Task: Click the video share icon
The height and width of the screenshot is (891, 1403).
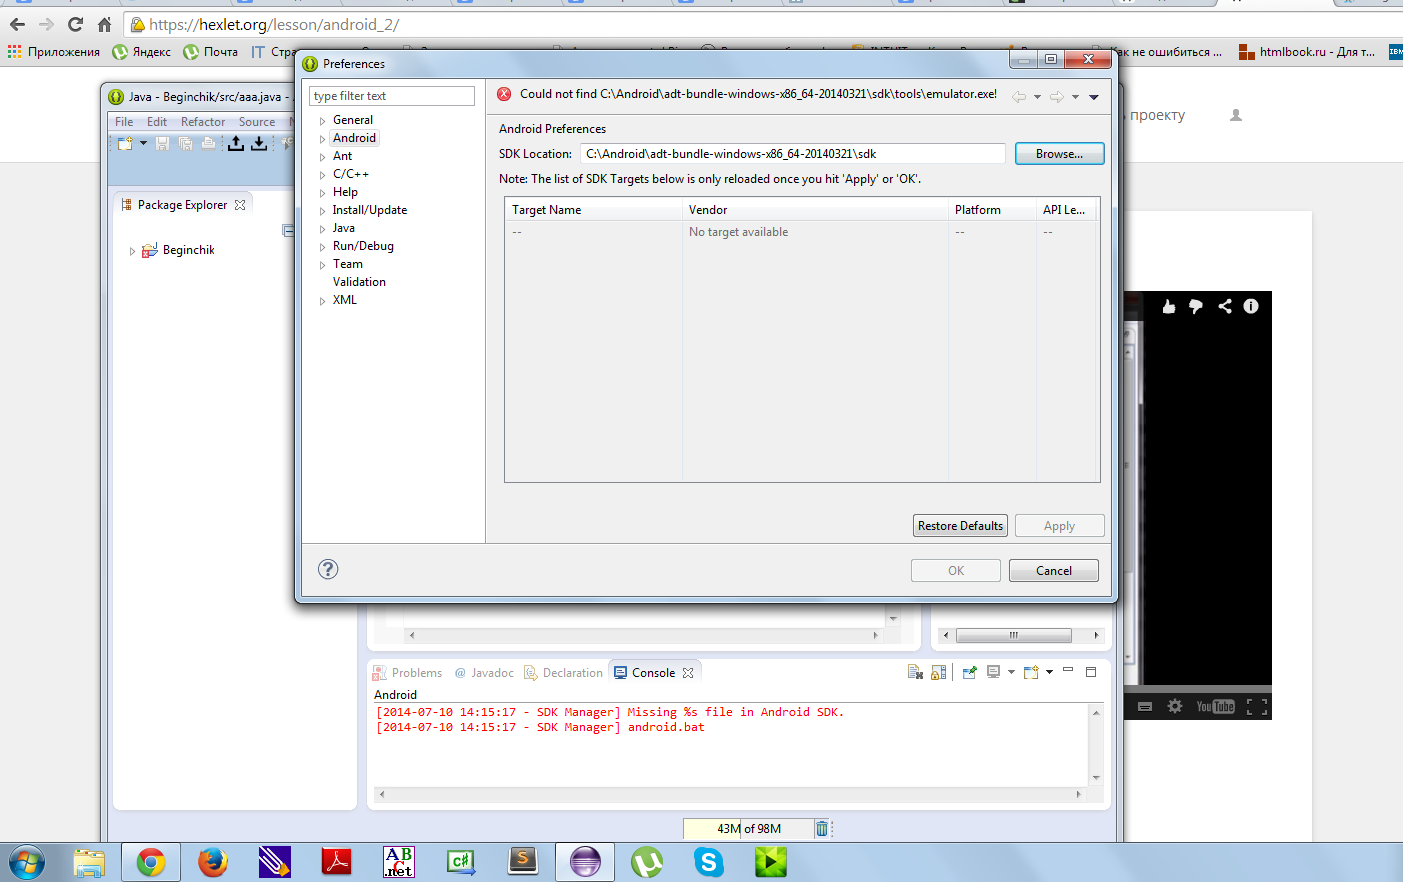Action: coord(1224,307)
